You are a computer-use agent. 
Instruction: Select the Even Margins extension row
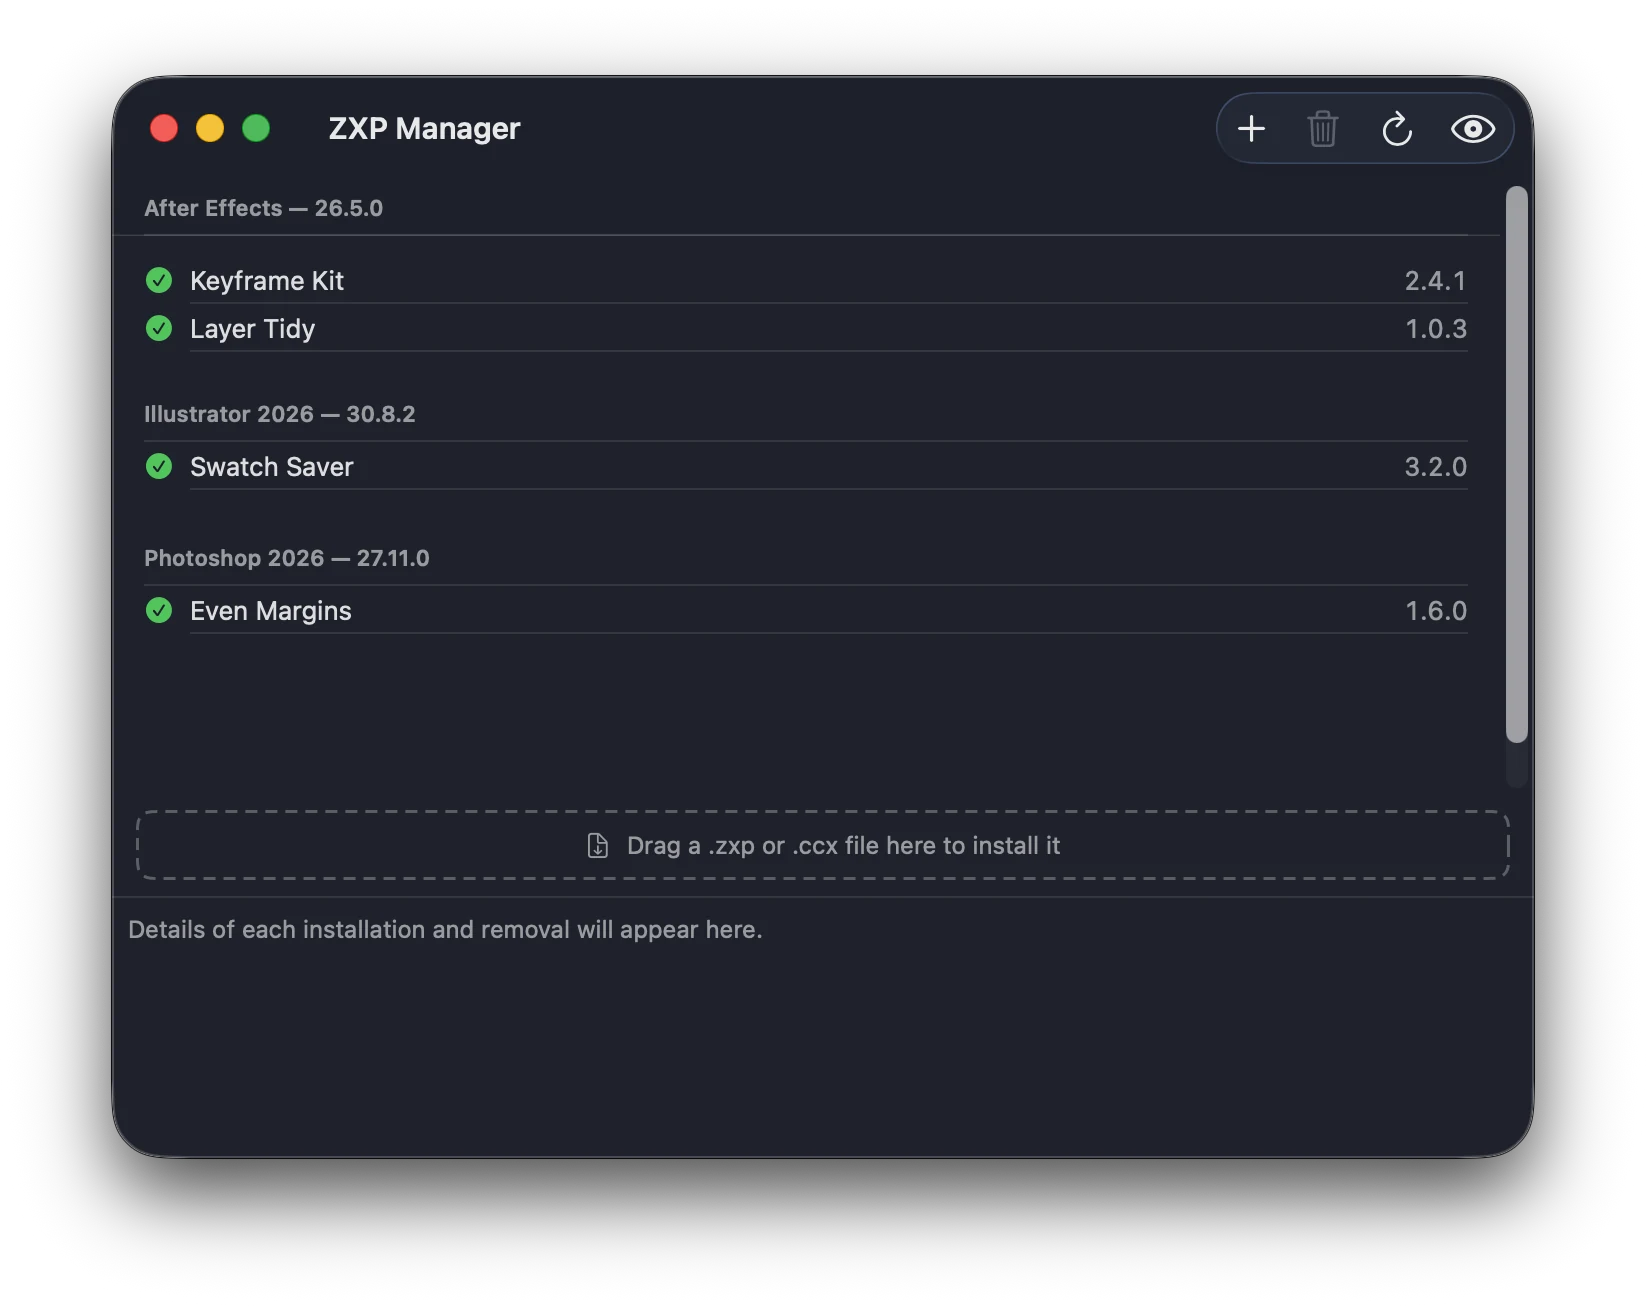[x=806, y=610]
